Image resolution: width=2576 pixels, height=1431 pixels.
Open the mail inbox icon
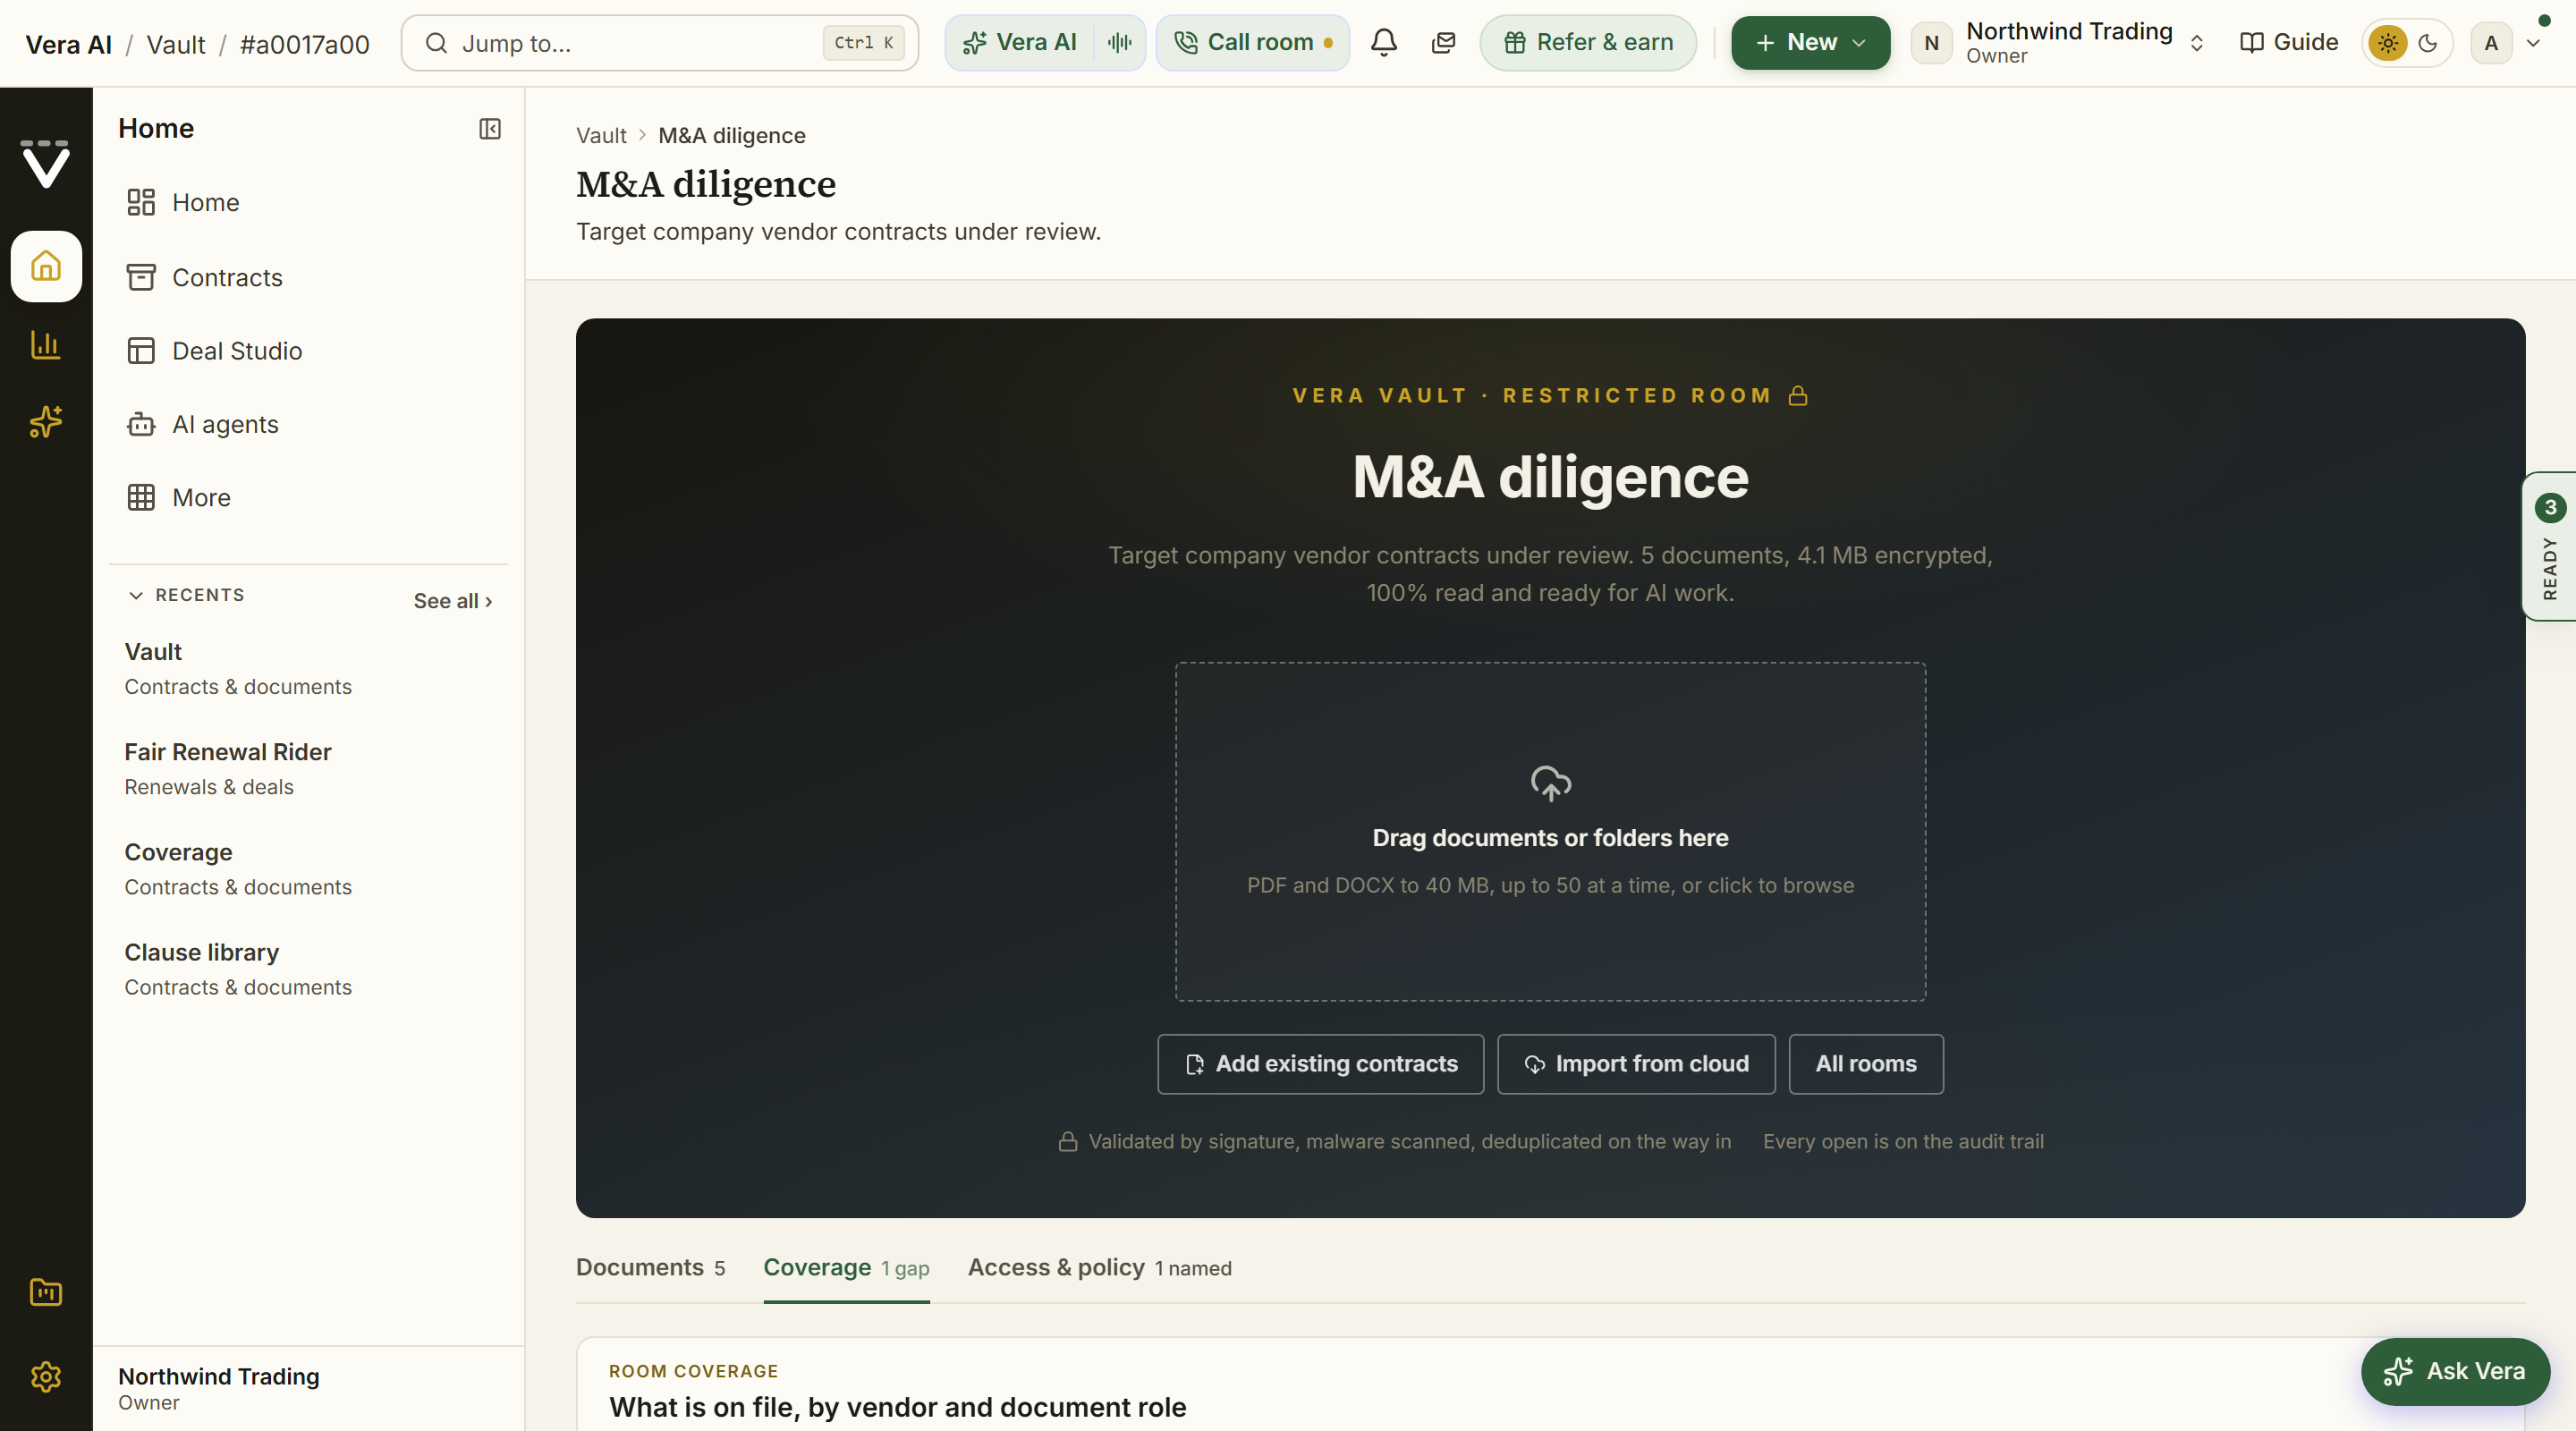point(1443,42)
